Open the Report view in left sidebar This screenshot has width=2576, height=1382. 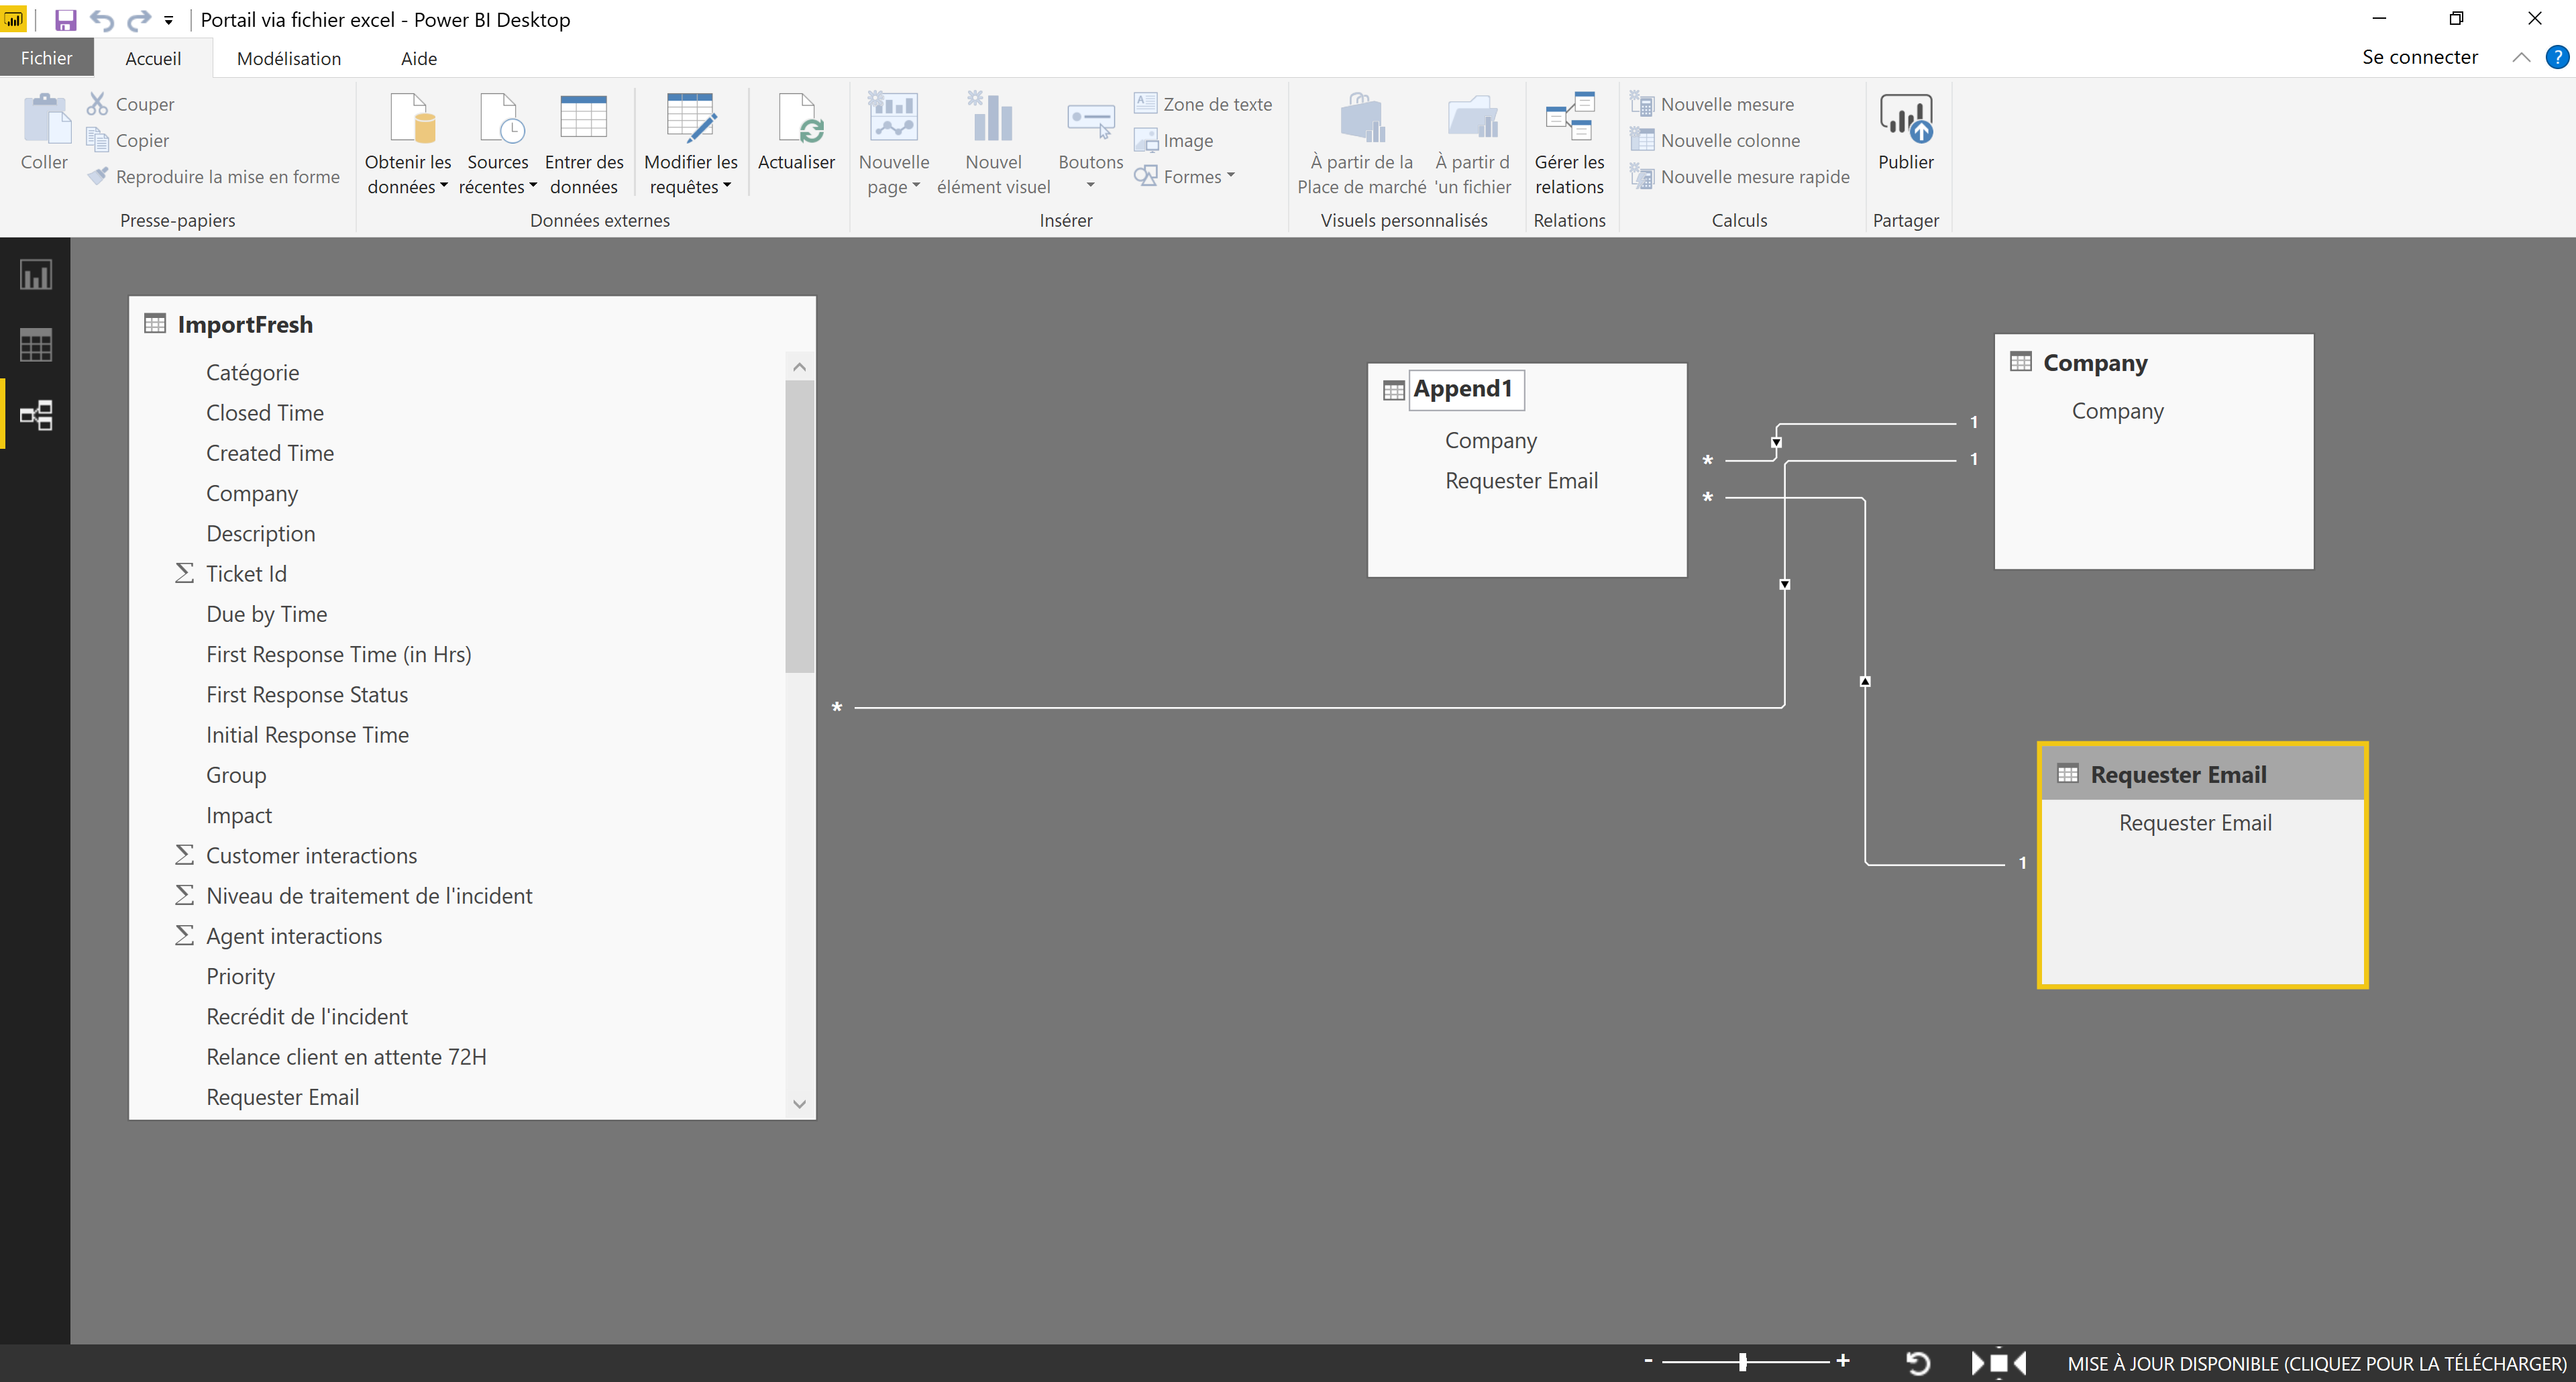[36, 275]
